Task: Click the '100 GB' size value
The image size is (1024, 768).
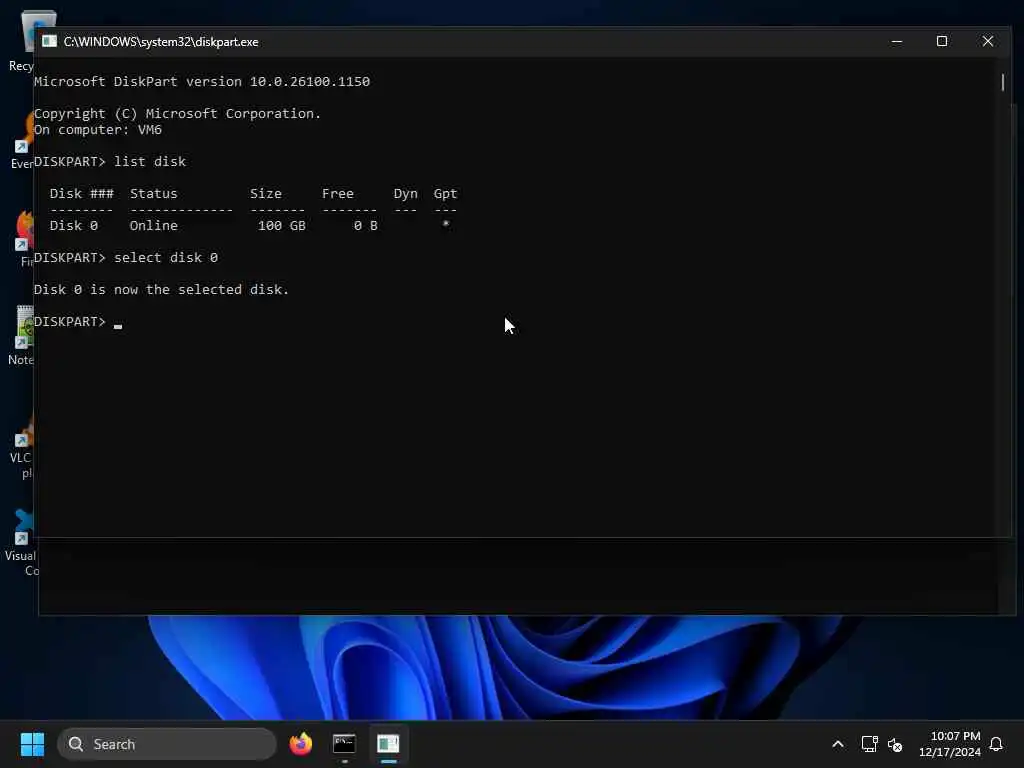Action: pos(281,225)
